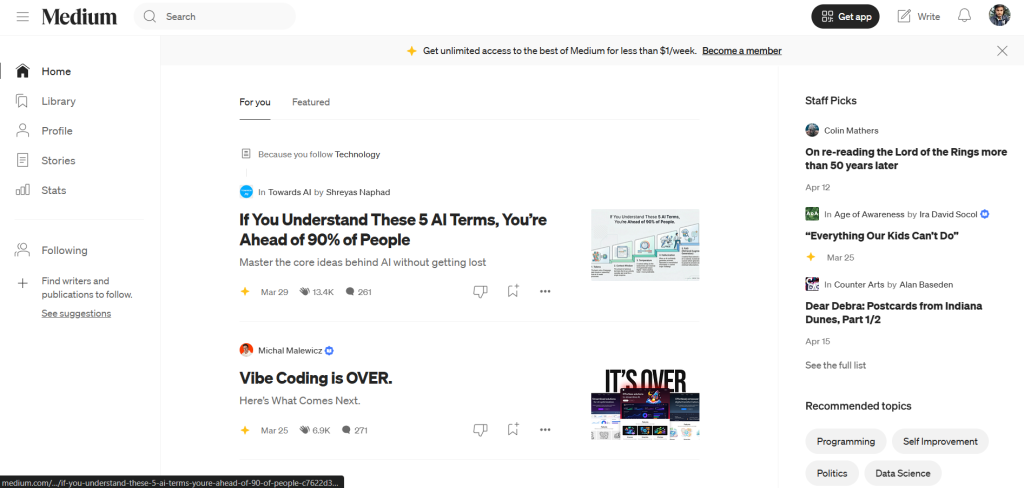Click the Staff Picks heading
Image resolution: width=1024 pixels, height=488 pixels.
click(x=831, y=101)
